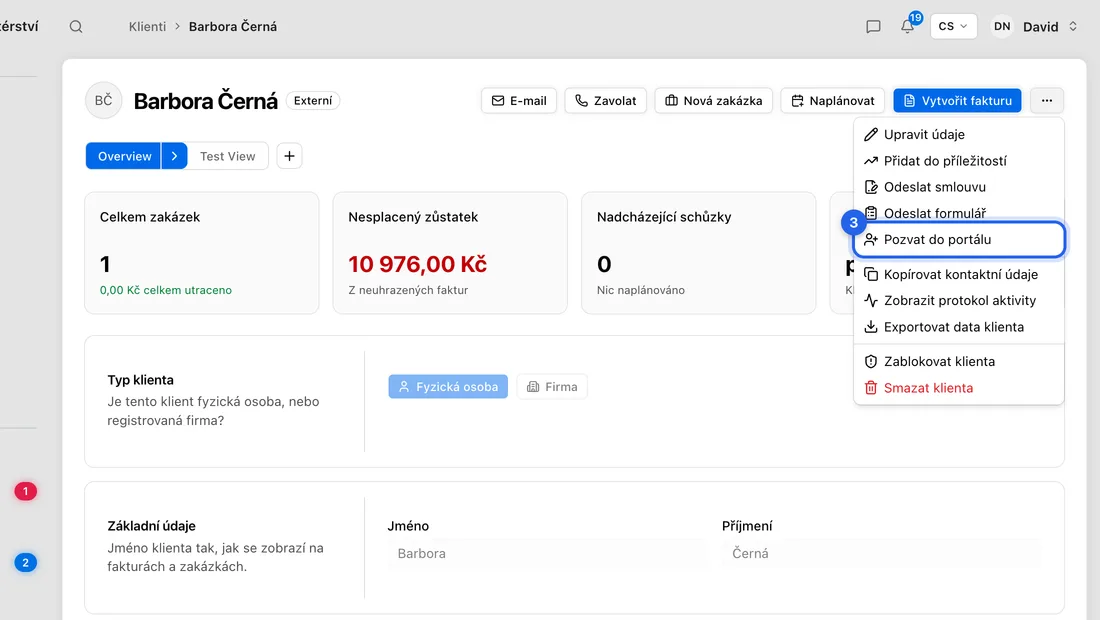The image size is (1100, 620).
Task: Expand the David user account menu
Action: point(1073,27)
